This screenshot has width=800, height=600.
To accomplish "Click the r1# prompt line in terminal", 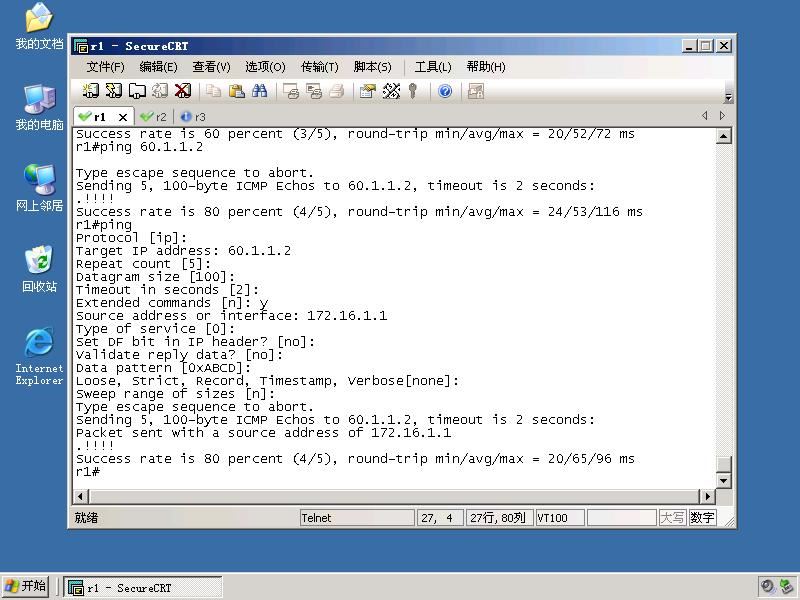I will (88, 472).
